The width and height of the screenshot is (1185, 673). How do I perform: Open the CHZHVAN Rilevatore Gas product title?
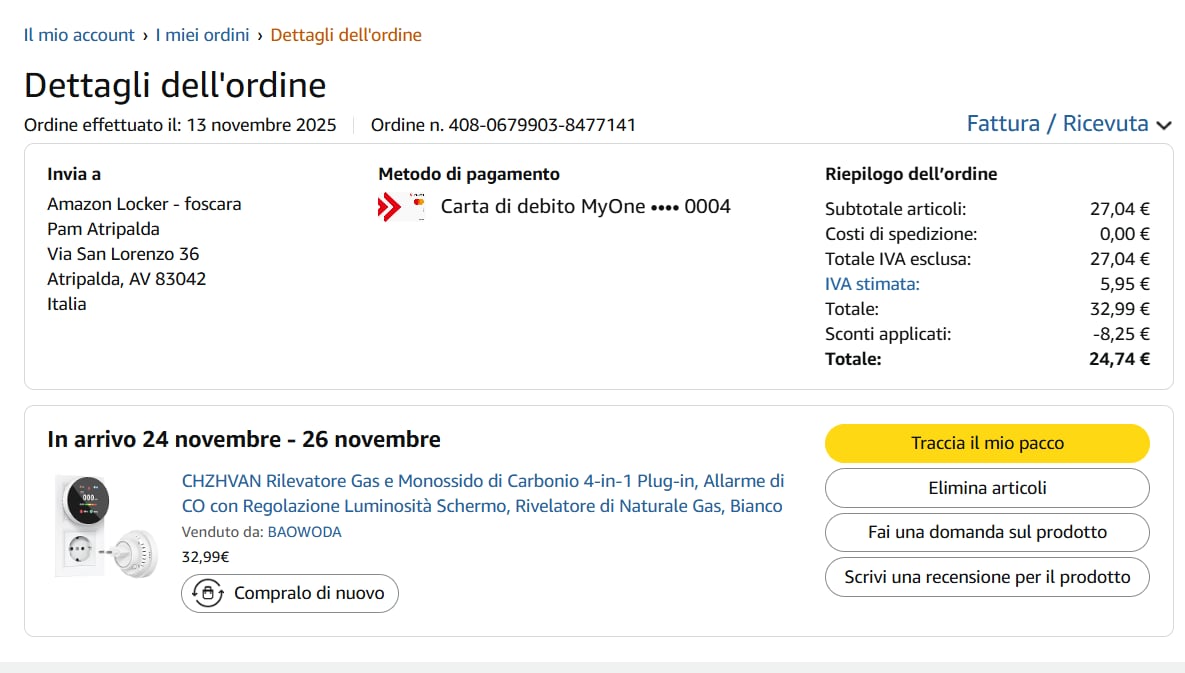pyautogui.click(x=482, y=493)
